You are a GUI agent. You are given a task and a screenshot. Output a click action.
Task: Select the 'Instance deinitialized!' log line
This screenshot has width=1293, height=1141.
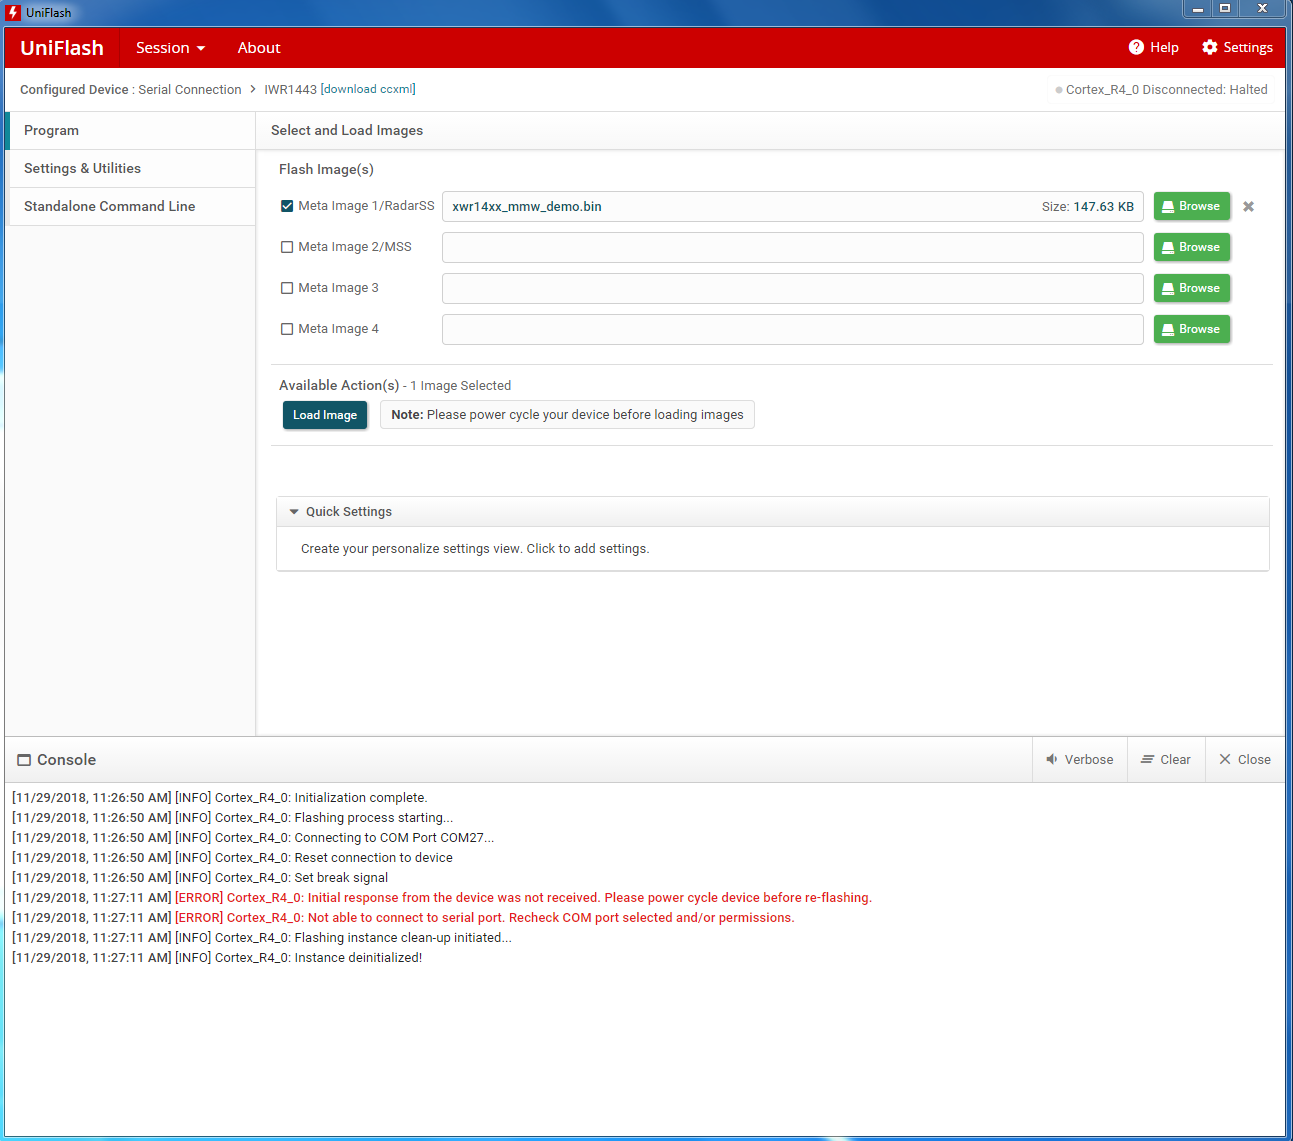(x=217, y=958)
